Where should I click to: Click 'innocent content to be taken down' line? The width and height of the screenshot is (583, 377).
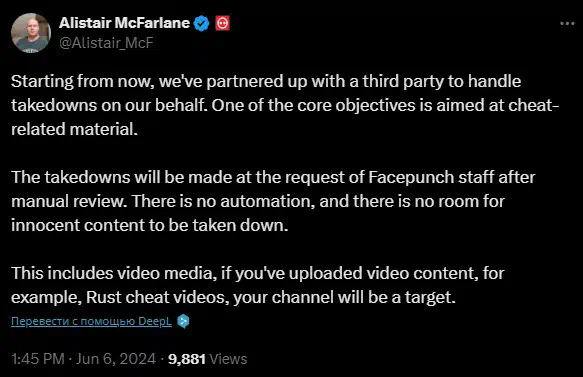click(x=149, y=225)
